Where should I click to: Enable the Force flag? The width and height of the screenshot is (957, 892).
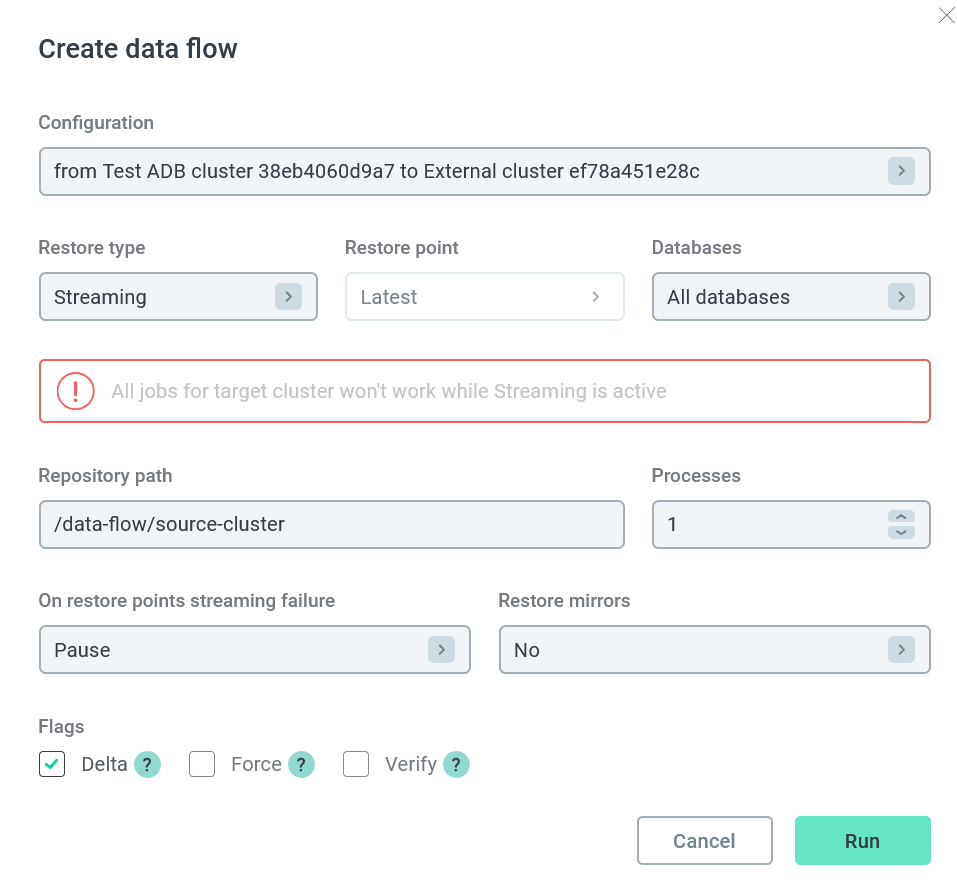point(202,764)
